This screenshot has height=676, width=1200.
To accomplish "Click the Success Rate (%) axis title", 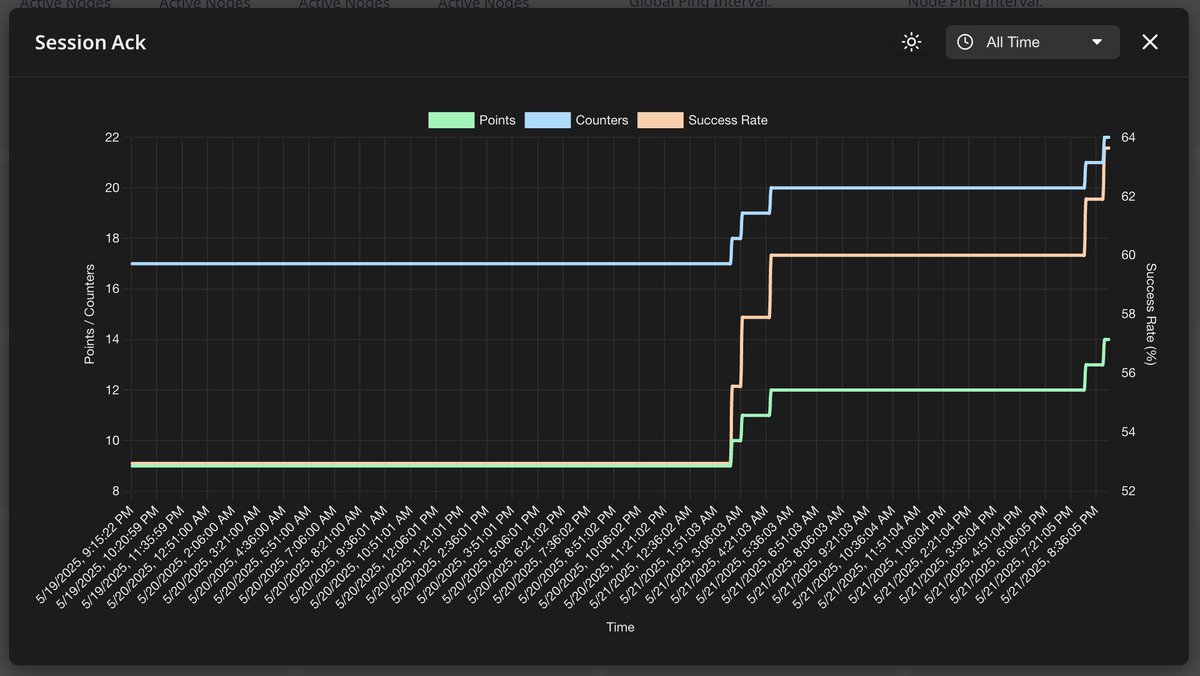I will click(x=1151, y=313).
